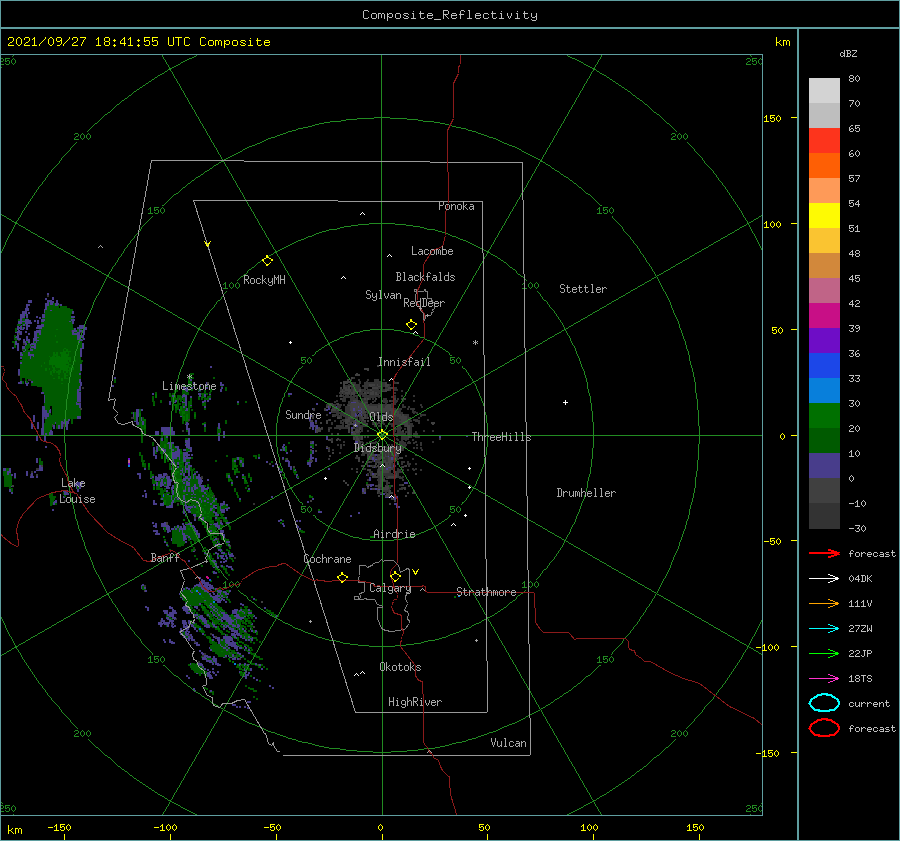Screen dimensions: 900x841
Task: Pick the royal blue 33 dBZ swatch
Action: (824, 366)
